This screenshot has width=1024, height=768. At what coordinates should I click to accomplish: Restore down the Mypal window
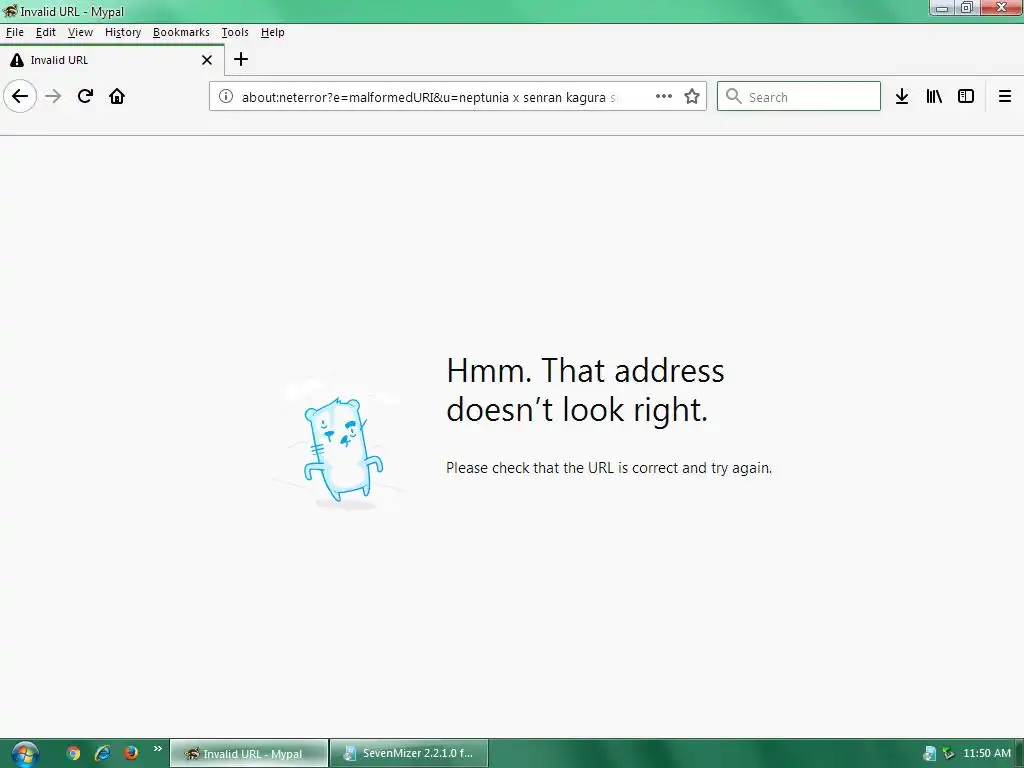[967, 8]
